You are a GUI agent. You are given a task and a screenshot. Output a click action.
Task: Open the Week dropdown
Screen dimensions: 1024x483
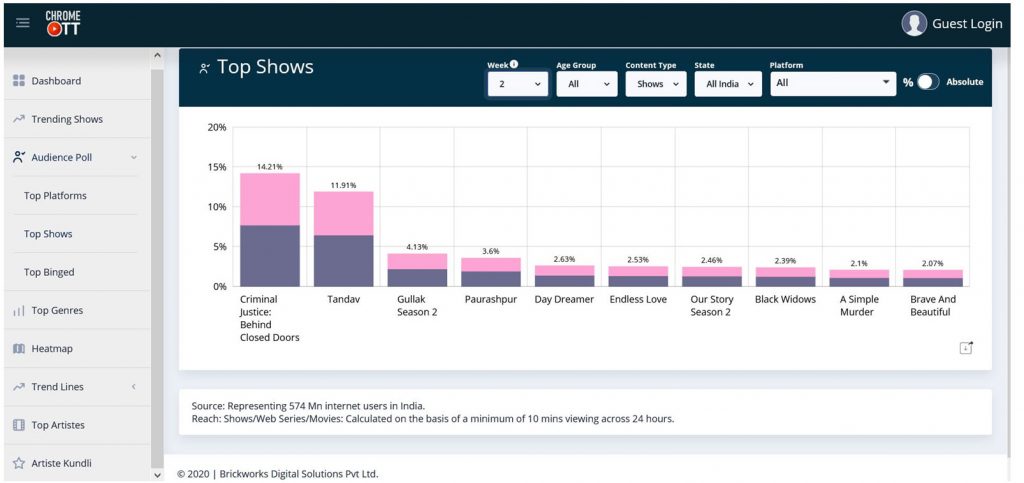[x=517, y=84]
